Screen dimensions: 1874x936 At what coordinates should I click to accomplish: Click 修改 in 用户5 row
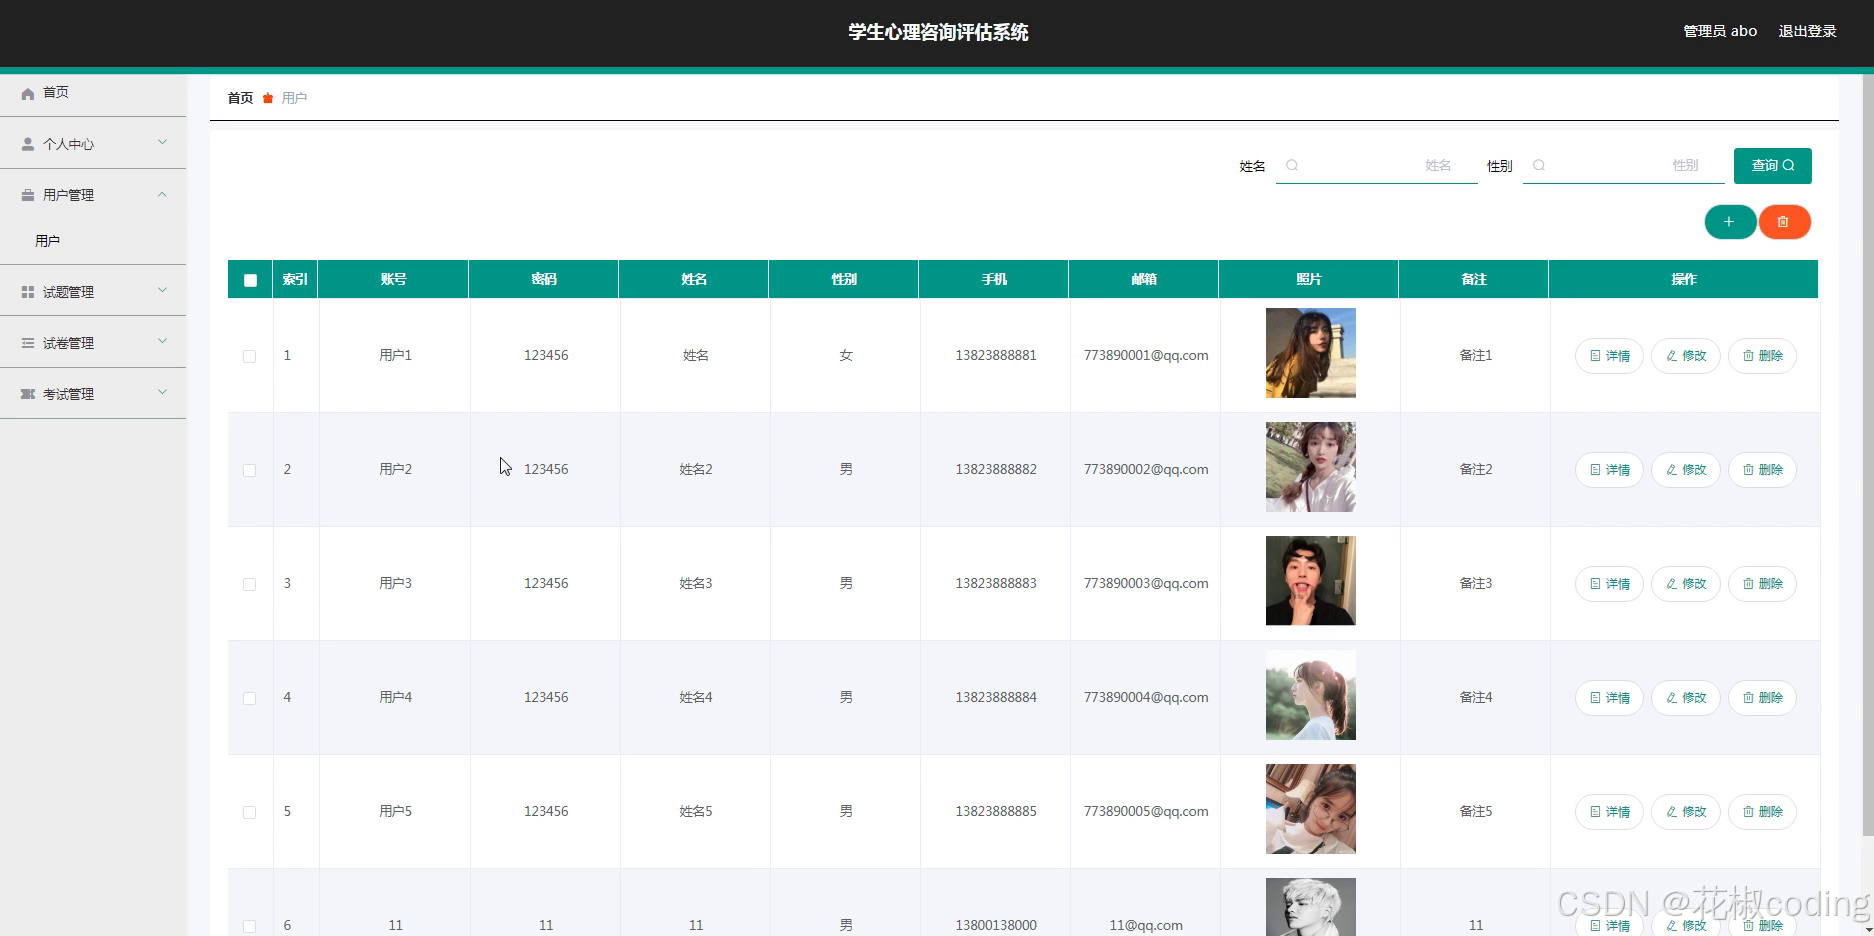coord(1685,812)
